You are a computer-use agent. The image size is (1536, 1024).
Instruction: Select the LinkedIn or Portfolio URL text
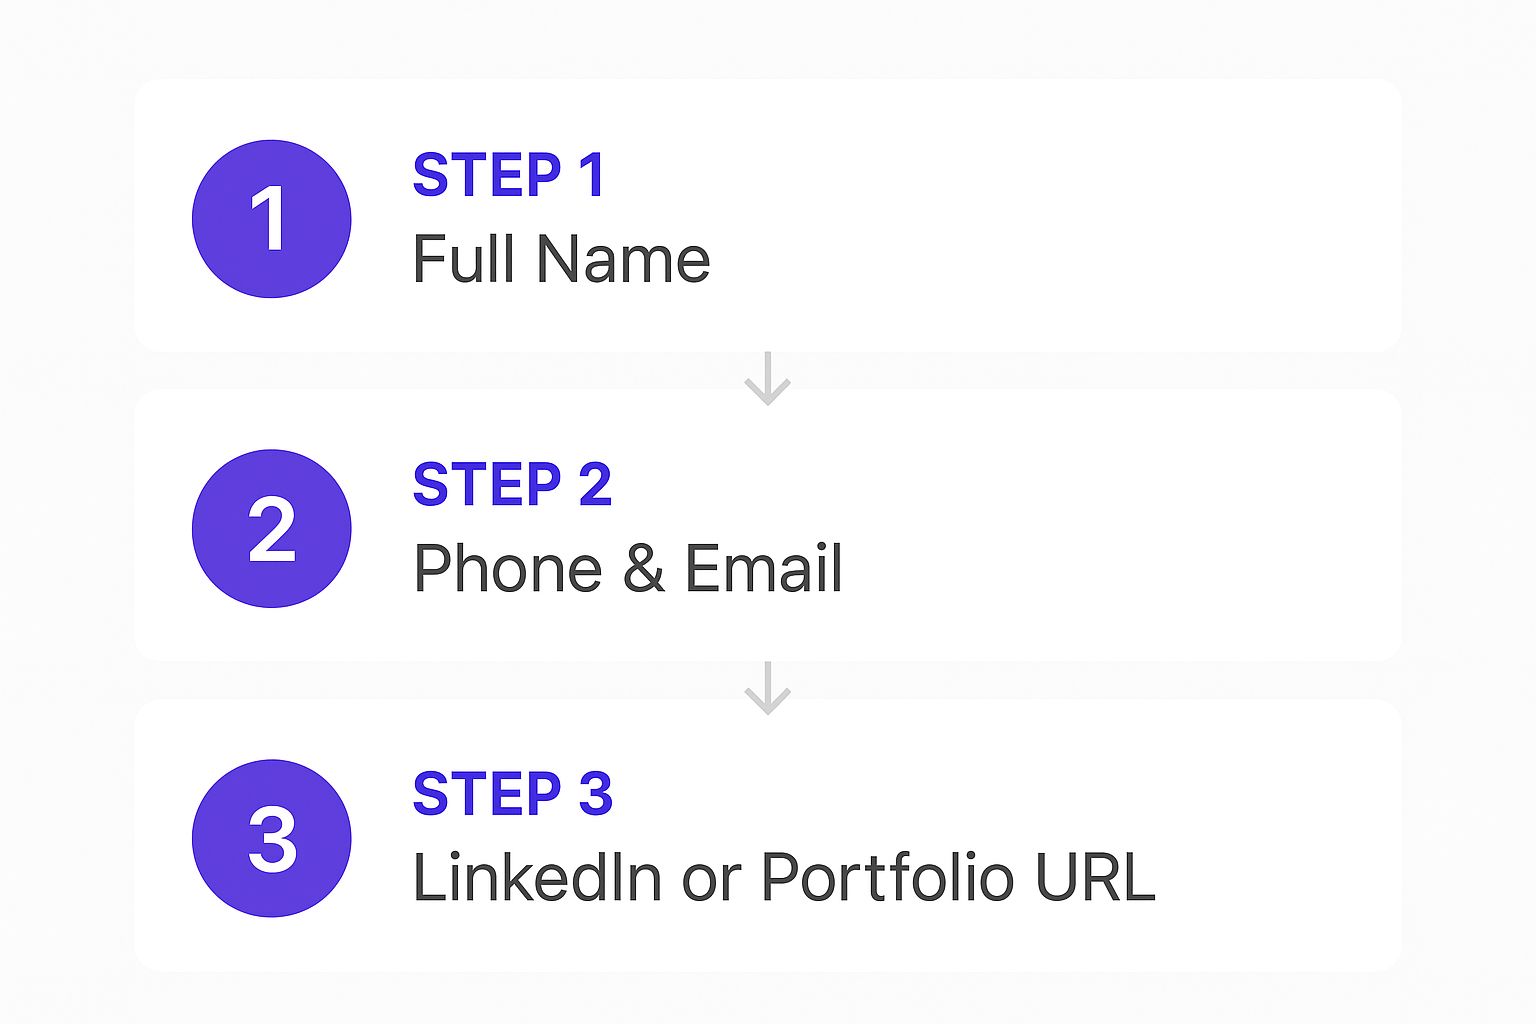[784, 878]
